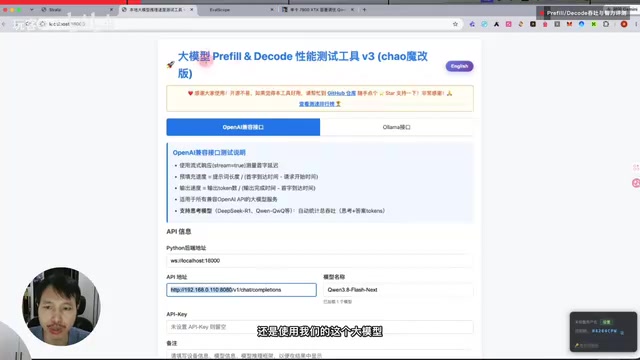Click the black A extension icon
Screen dimensions: 640x360
(x=496, y=24)
